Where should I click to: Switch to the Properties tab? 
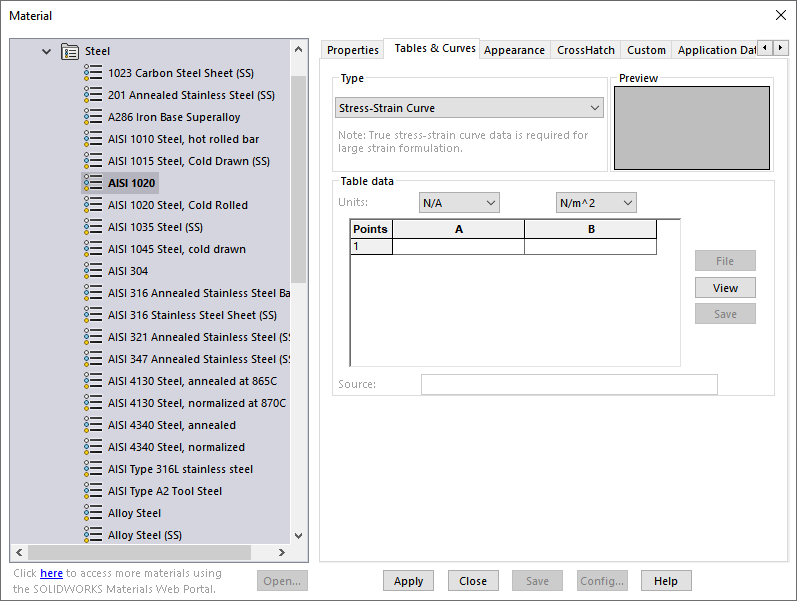click(x=352, y=50)
